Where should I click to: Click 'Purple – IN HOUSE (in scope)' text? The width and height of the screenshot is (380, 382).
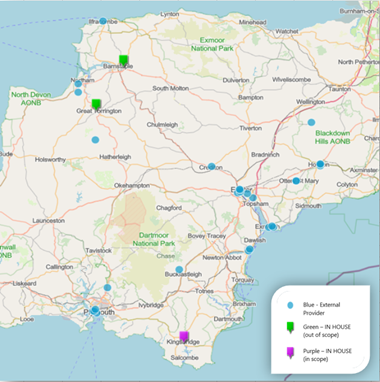(327, 355)
